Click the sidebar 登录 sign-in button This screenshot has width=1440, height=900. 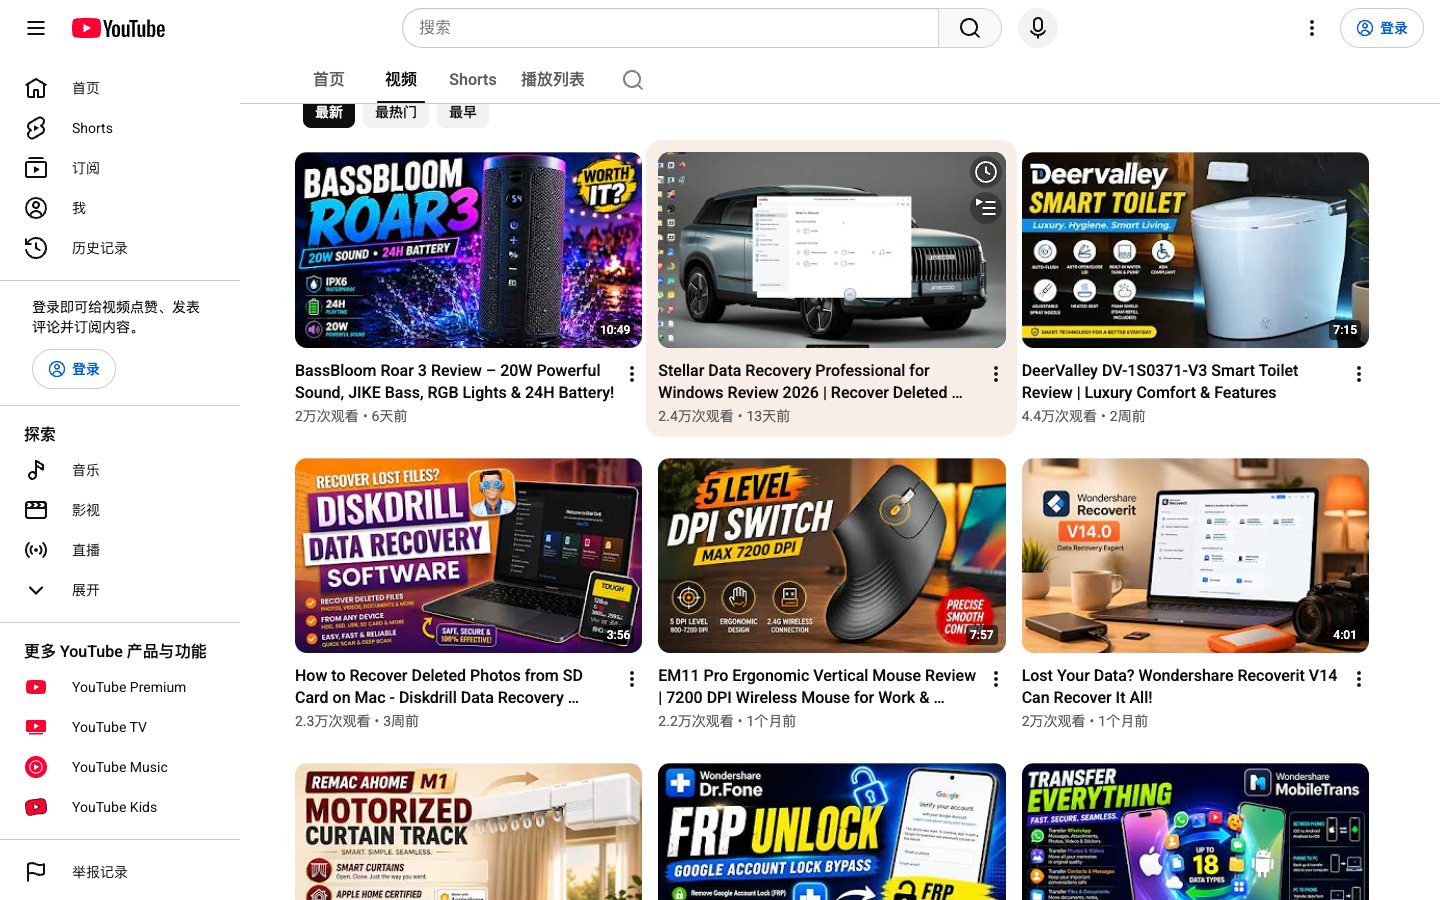click(x=74, y=369)
